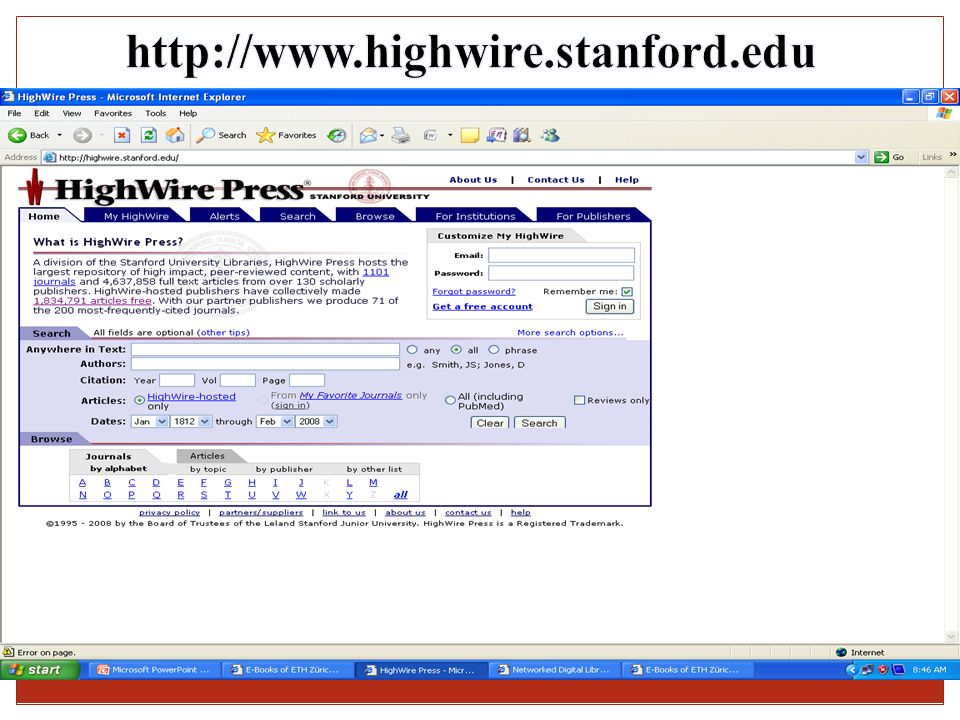Click the citation Year field
This screenshot has height=720, width=960.
pos(177,380)
